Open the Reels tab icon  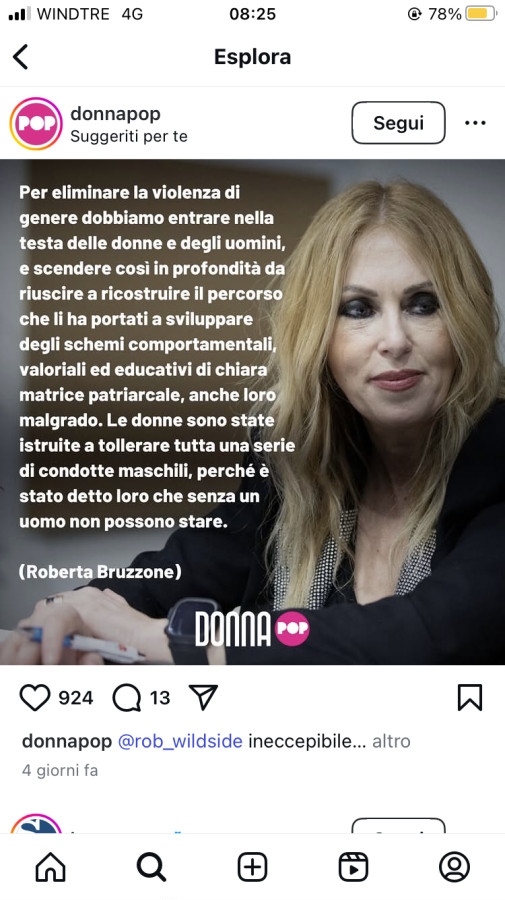[354, 867]
